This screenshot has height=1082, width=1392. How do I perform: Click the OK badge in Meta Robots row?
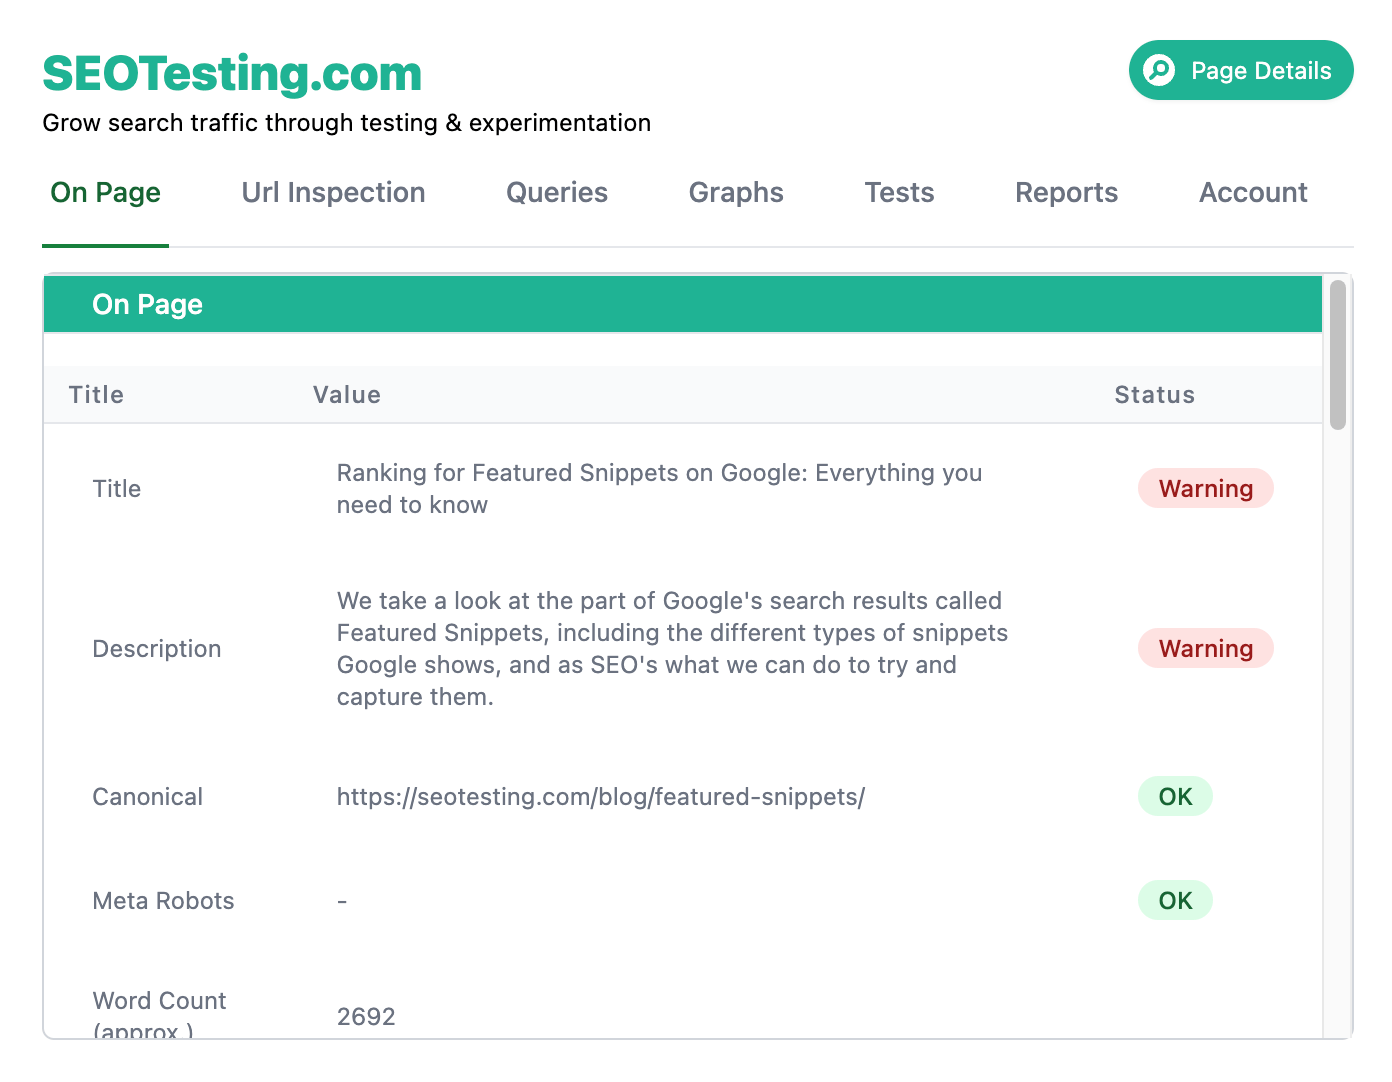pos(1175,900)
